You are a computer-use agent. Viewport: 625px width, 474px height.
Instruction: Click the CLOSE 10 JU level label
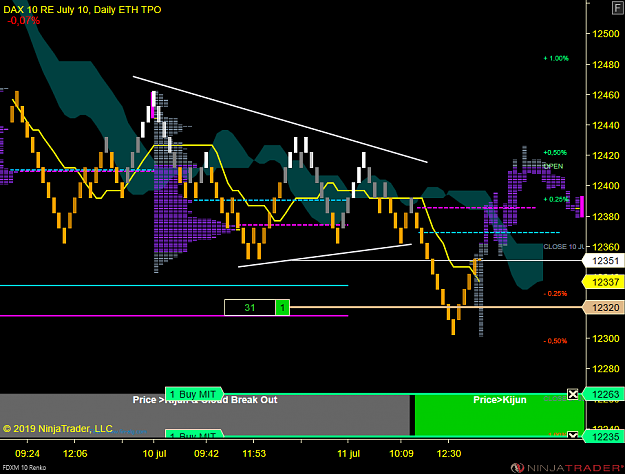(x=564, y=247)
